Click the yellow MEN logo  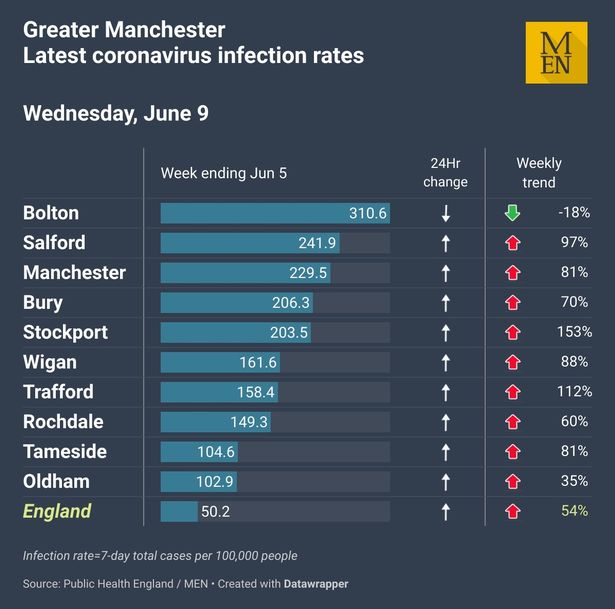pos(556,53)
